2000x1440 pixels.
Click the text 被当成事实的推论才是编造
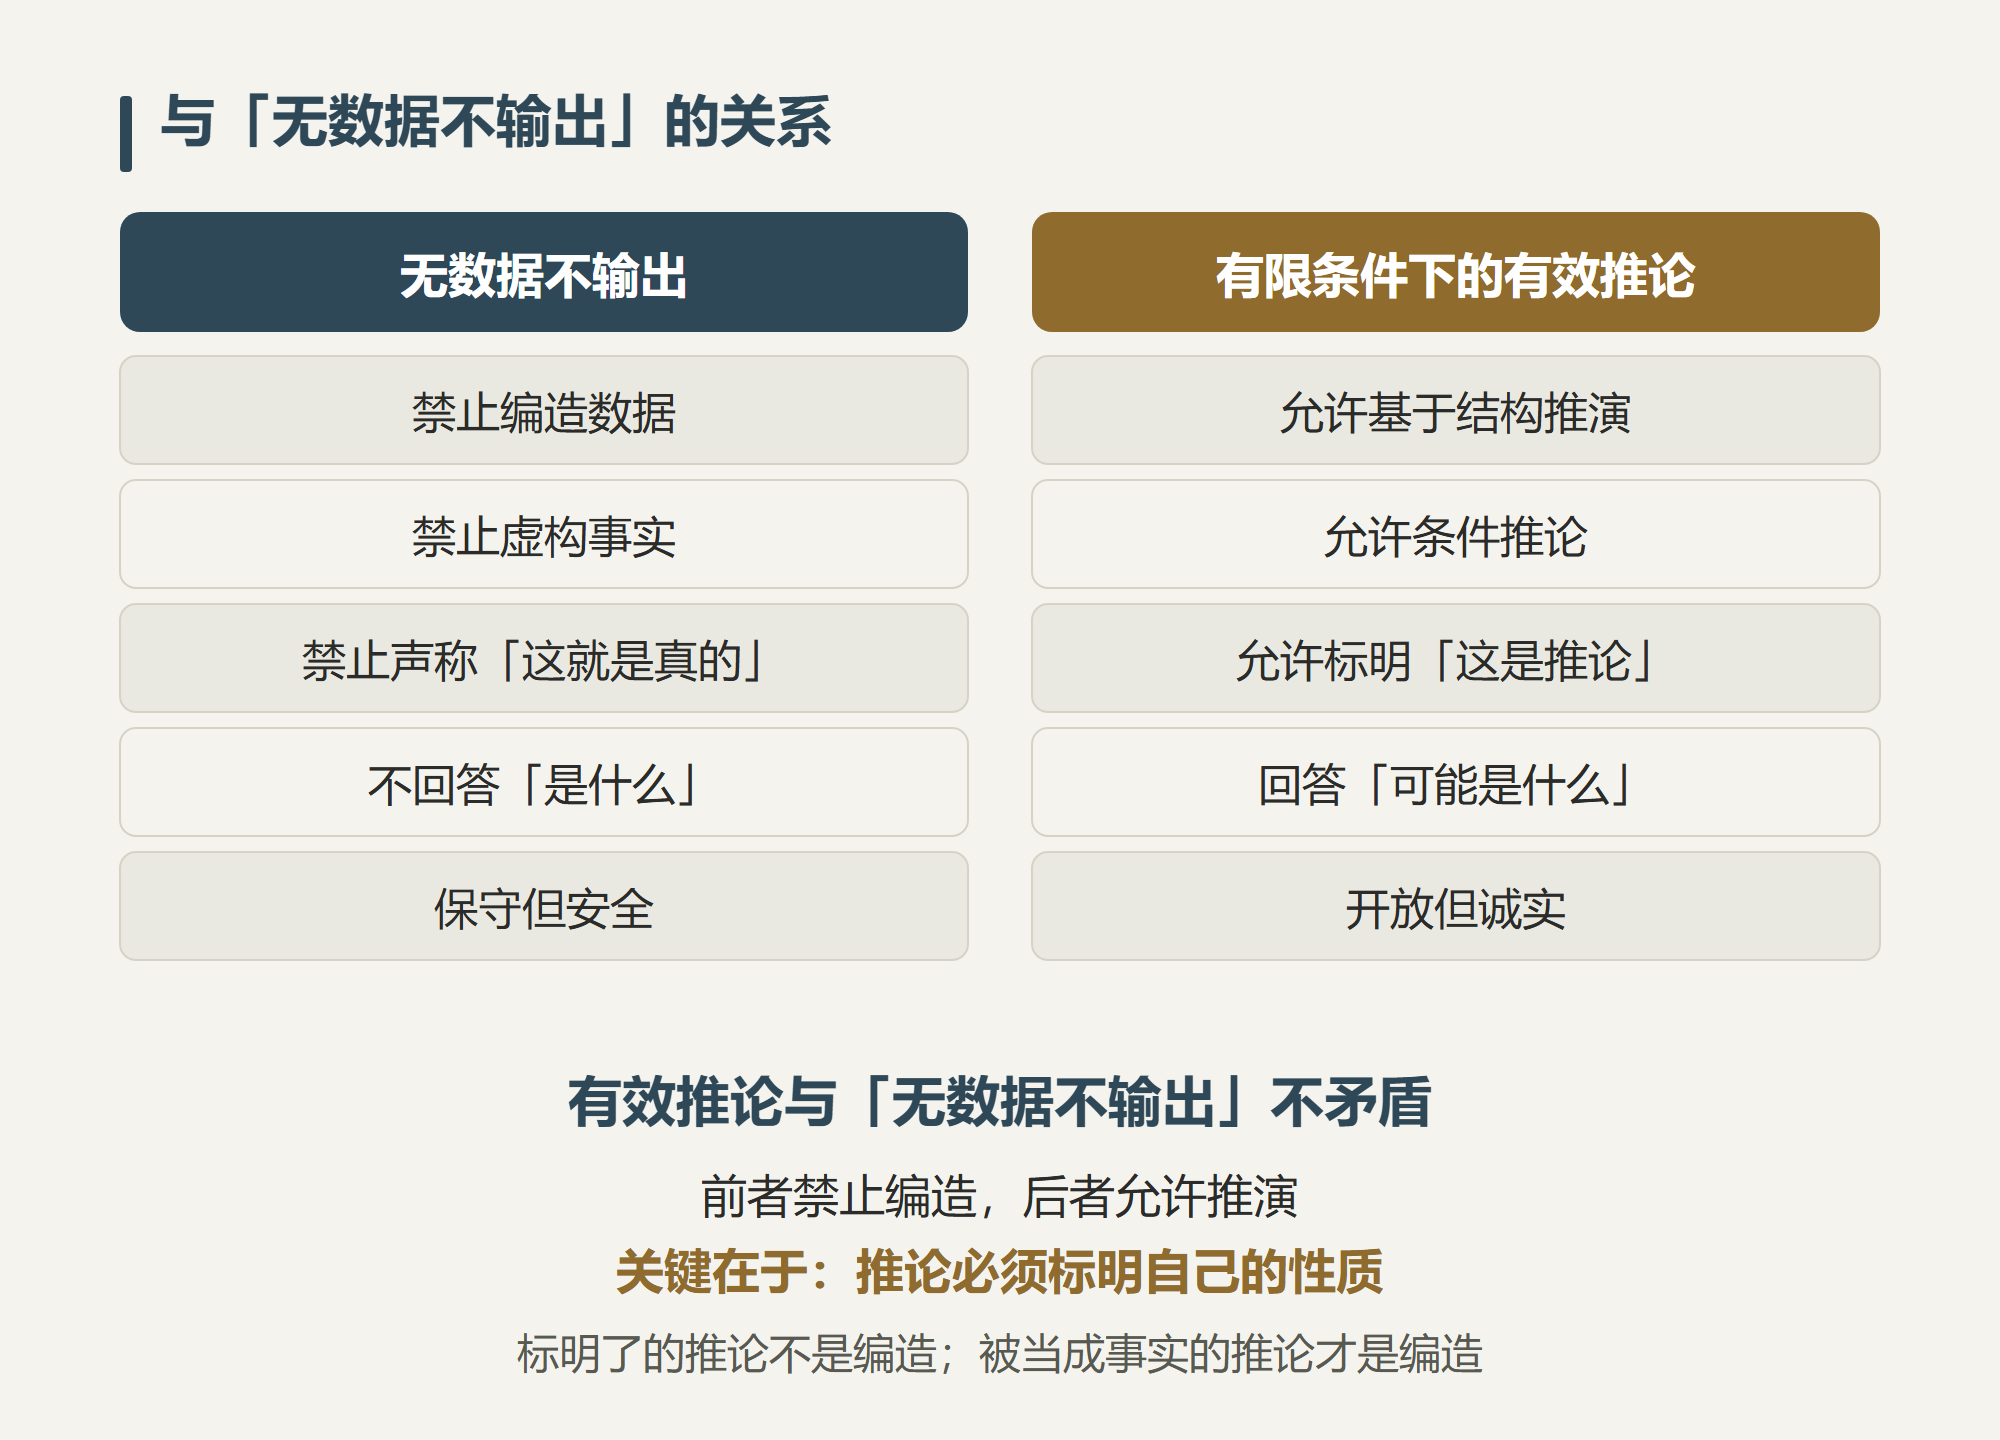[1231, 1354]
